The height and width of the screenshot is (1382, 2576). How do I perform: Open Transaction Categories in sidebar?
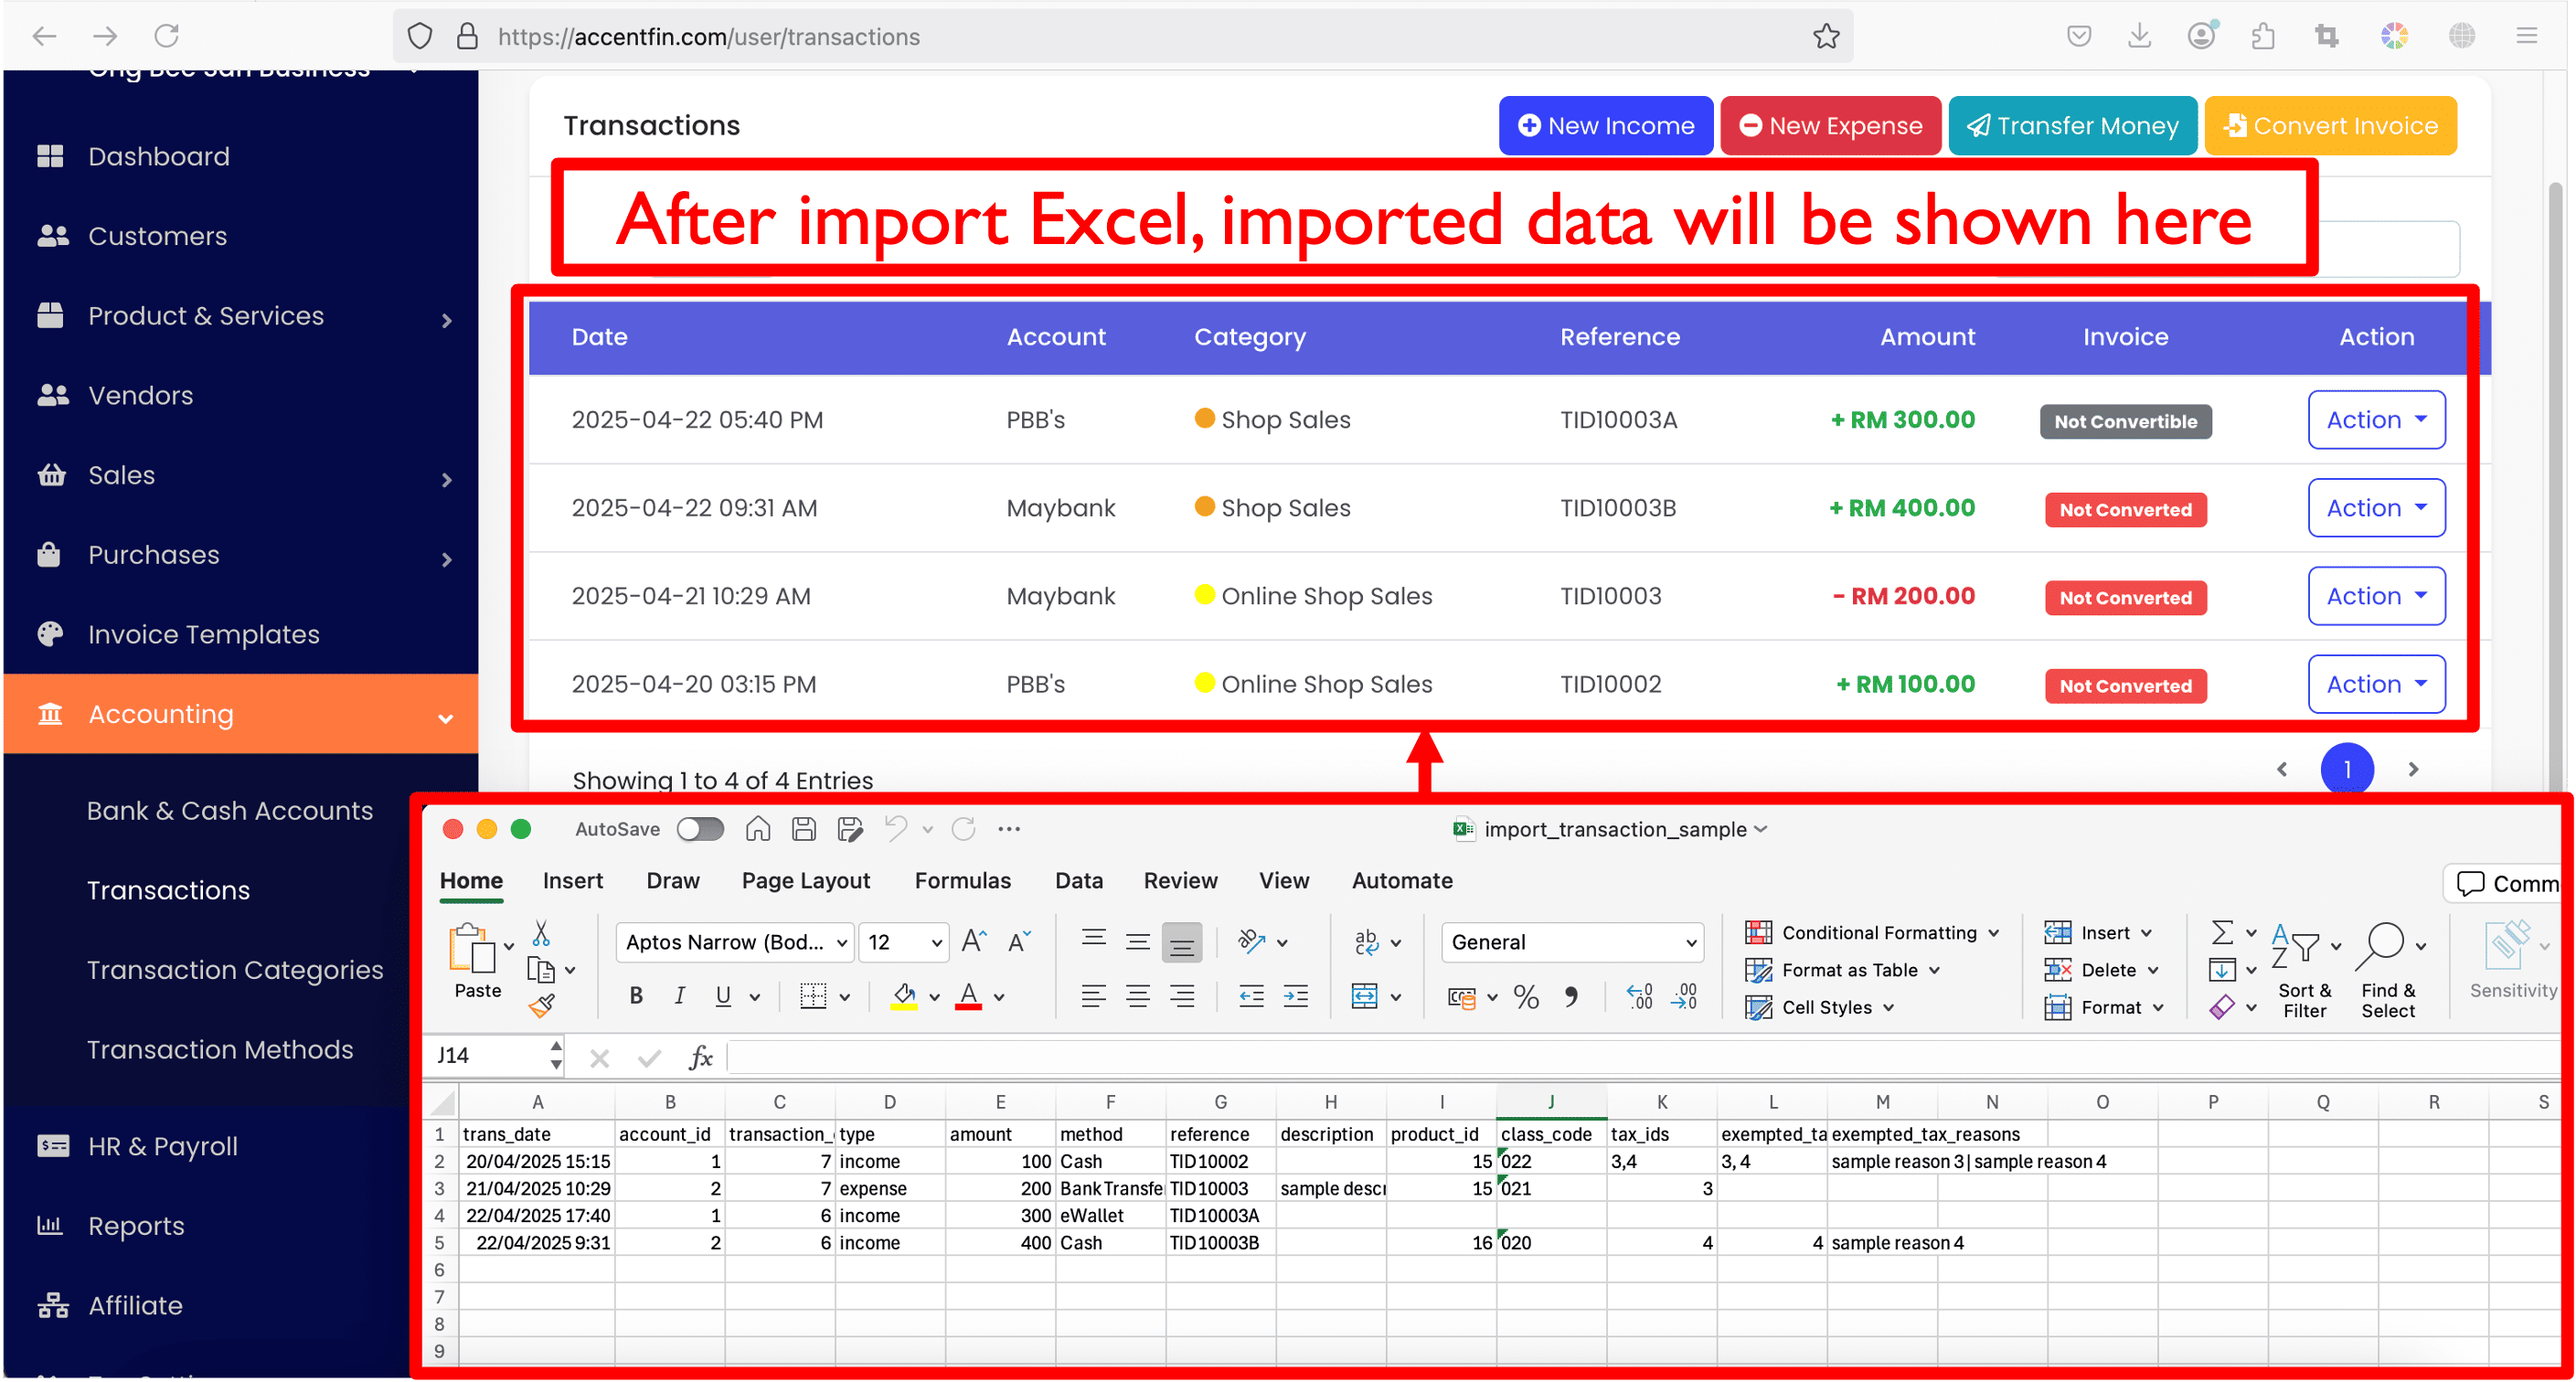coord(235,970)
